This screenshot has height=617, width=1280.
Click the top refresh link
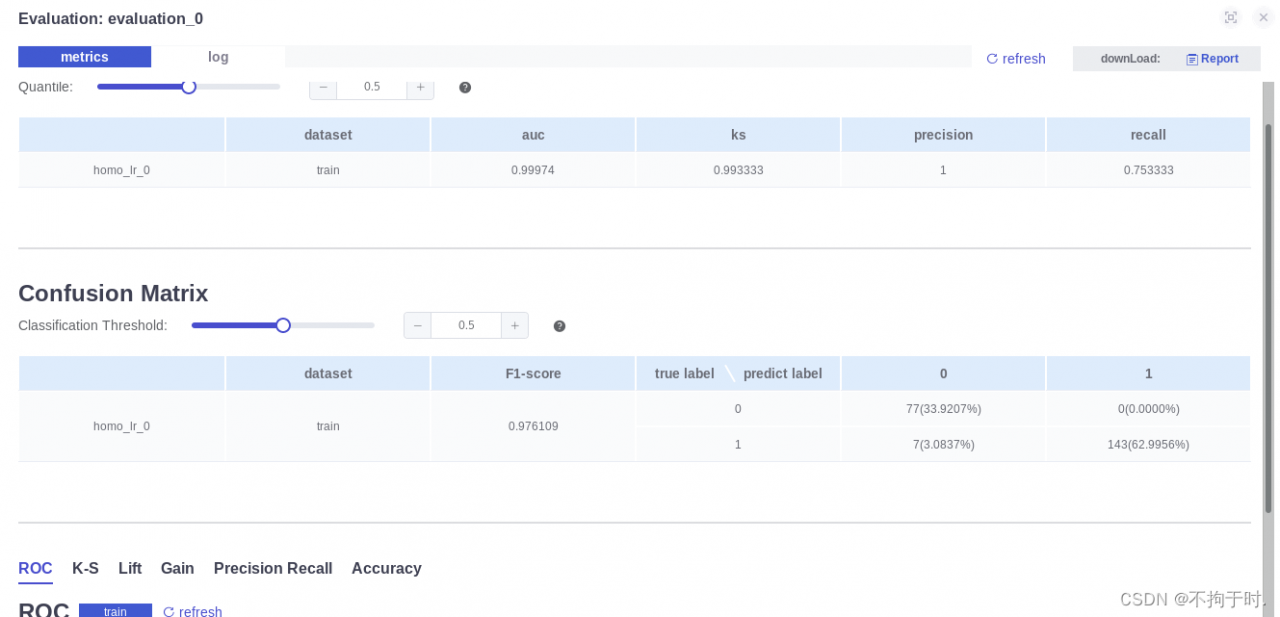pyautogui.click(x=1016, y=59)
